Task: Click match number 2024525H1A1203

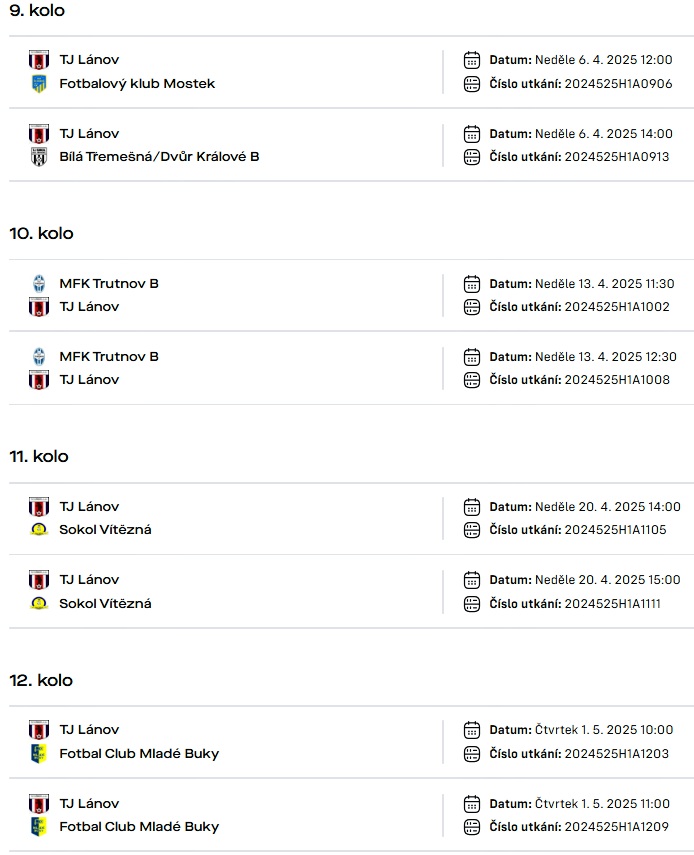Action: click(617, 754)
